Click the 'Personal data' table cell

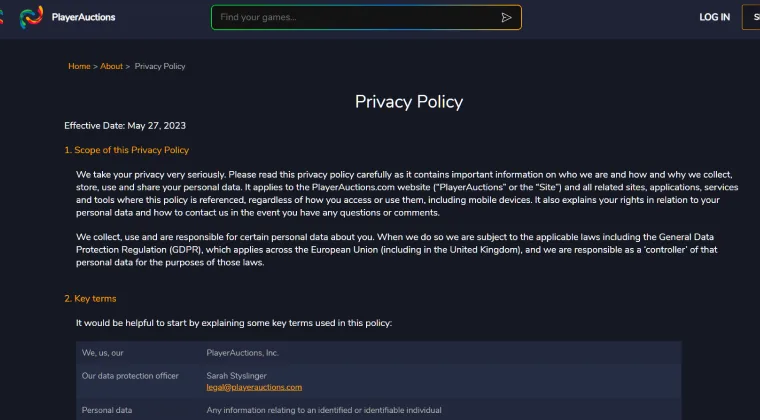[x=107, y=410]
